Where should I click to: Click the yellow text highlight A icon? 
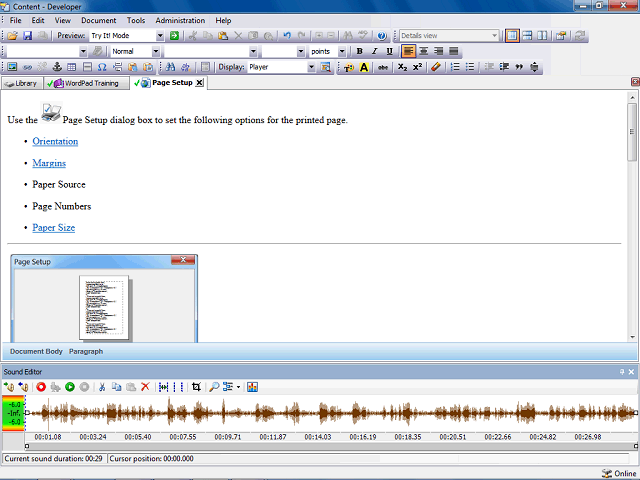click(x=364, y=67)
